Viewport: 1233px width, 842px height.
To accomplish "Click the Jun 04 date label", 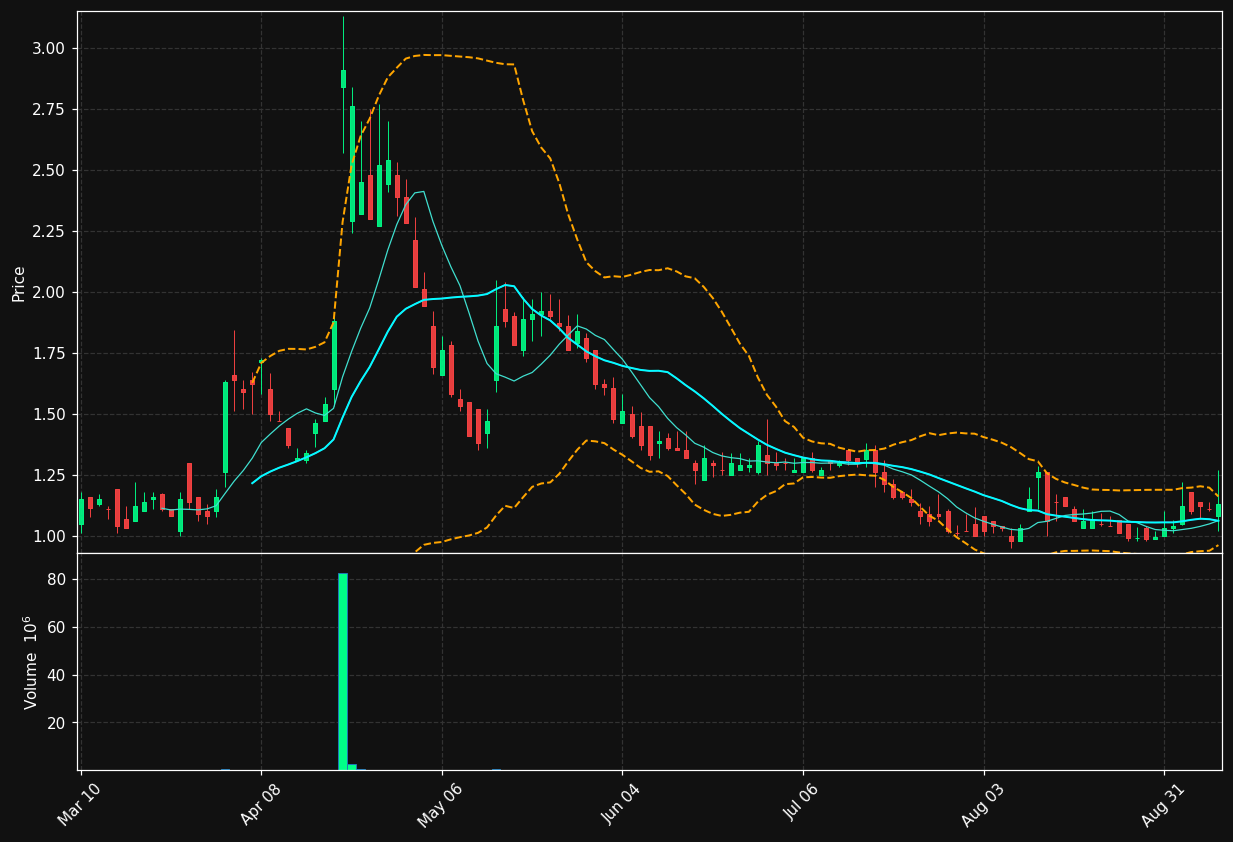I will coord(621,803).
